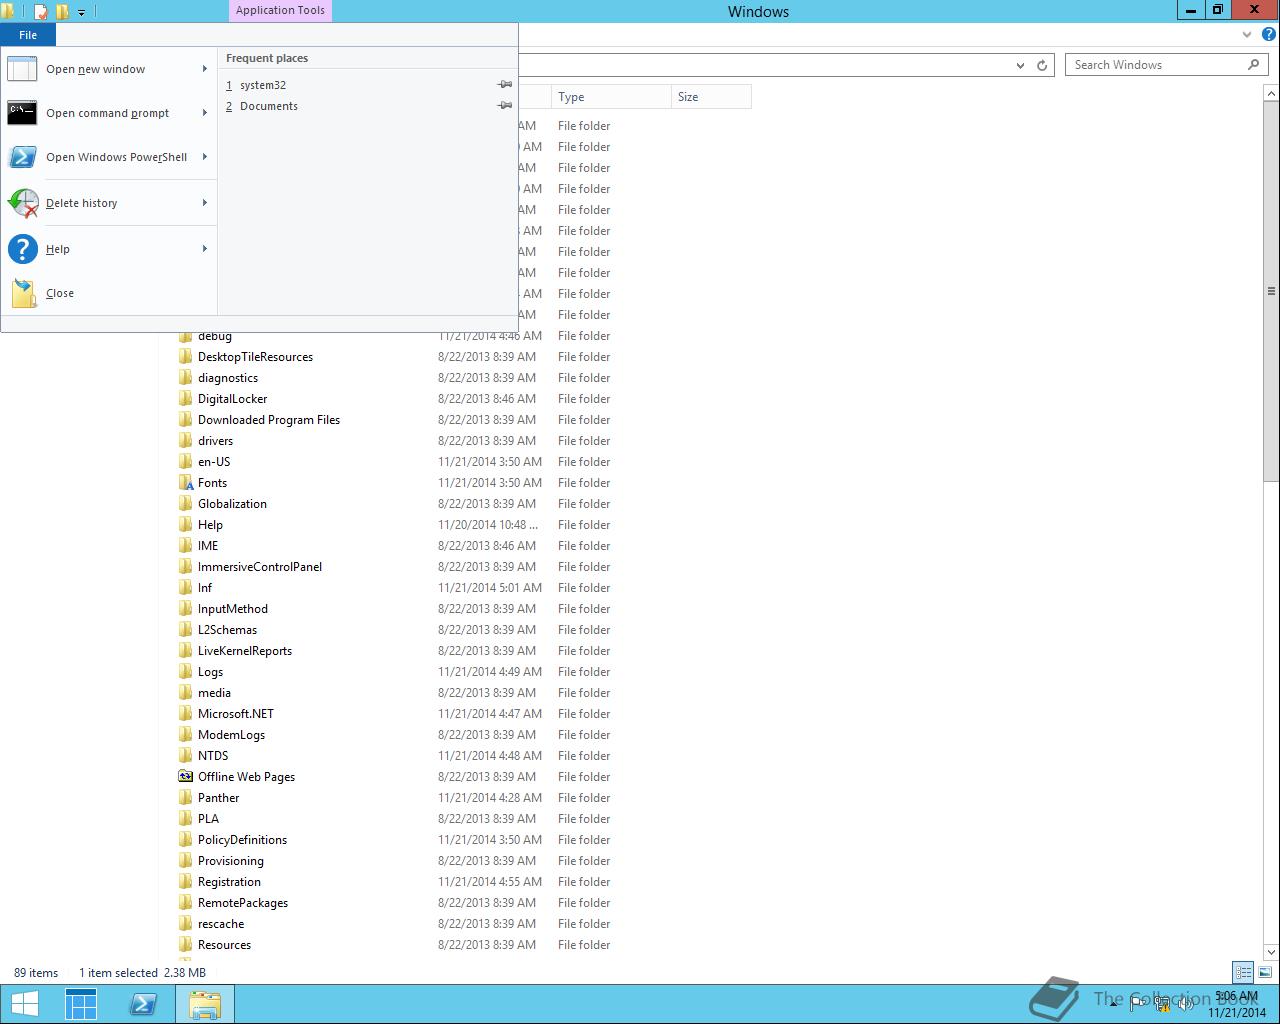Click the Offline Web Pages icon
Viewport: 1280px width, 1024px height.
[186, 777]
